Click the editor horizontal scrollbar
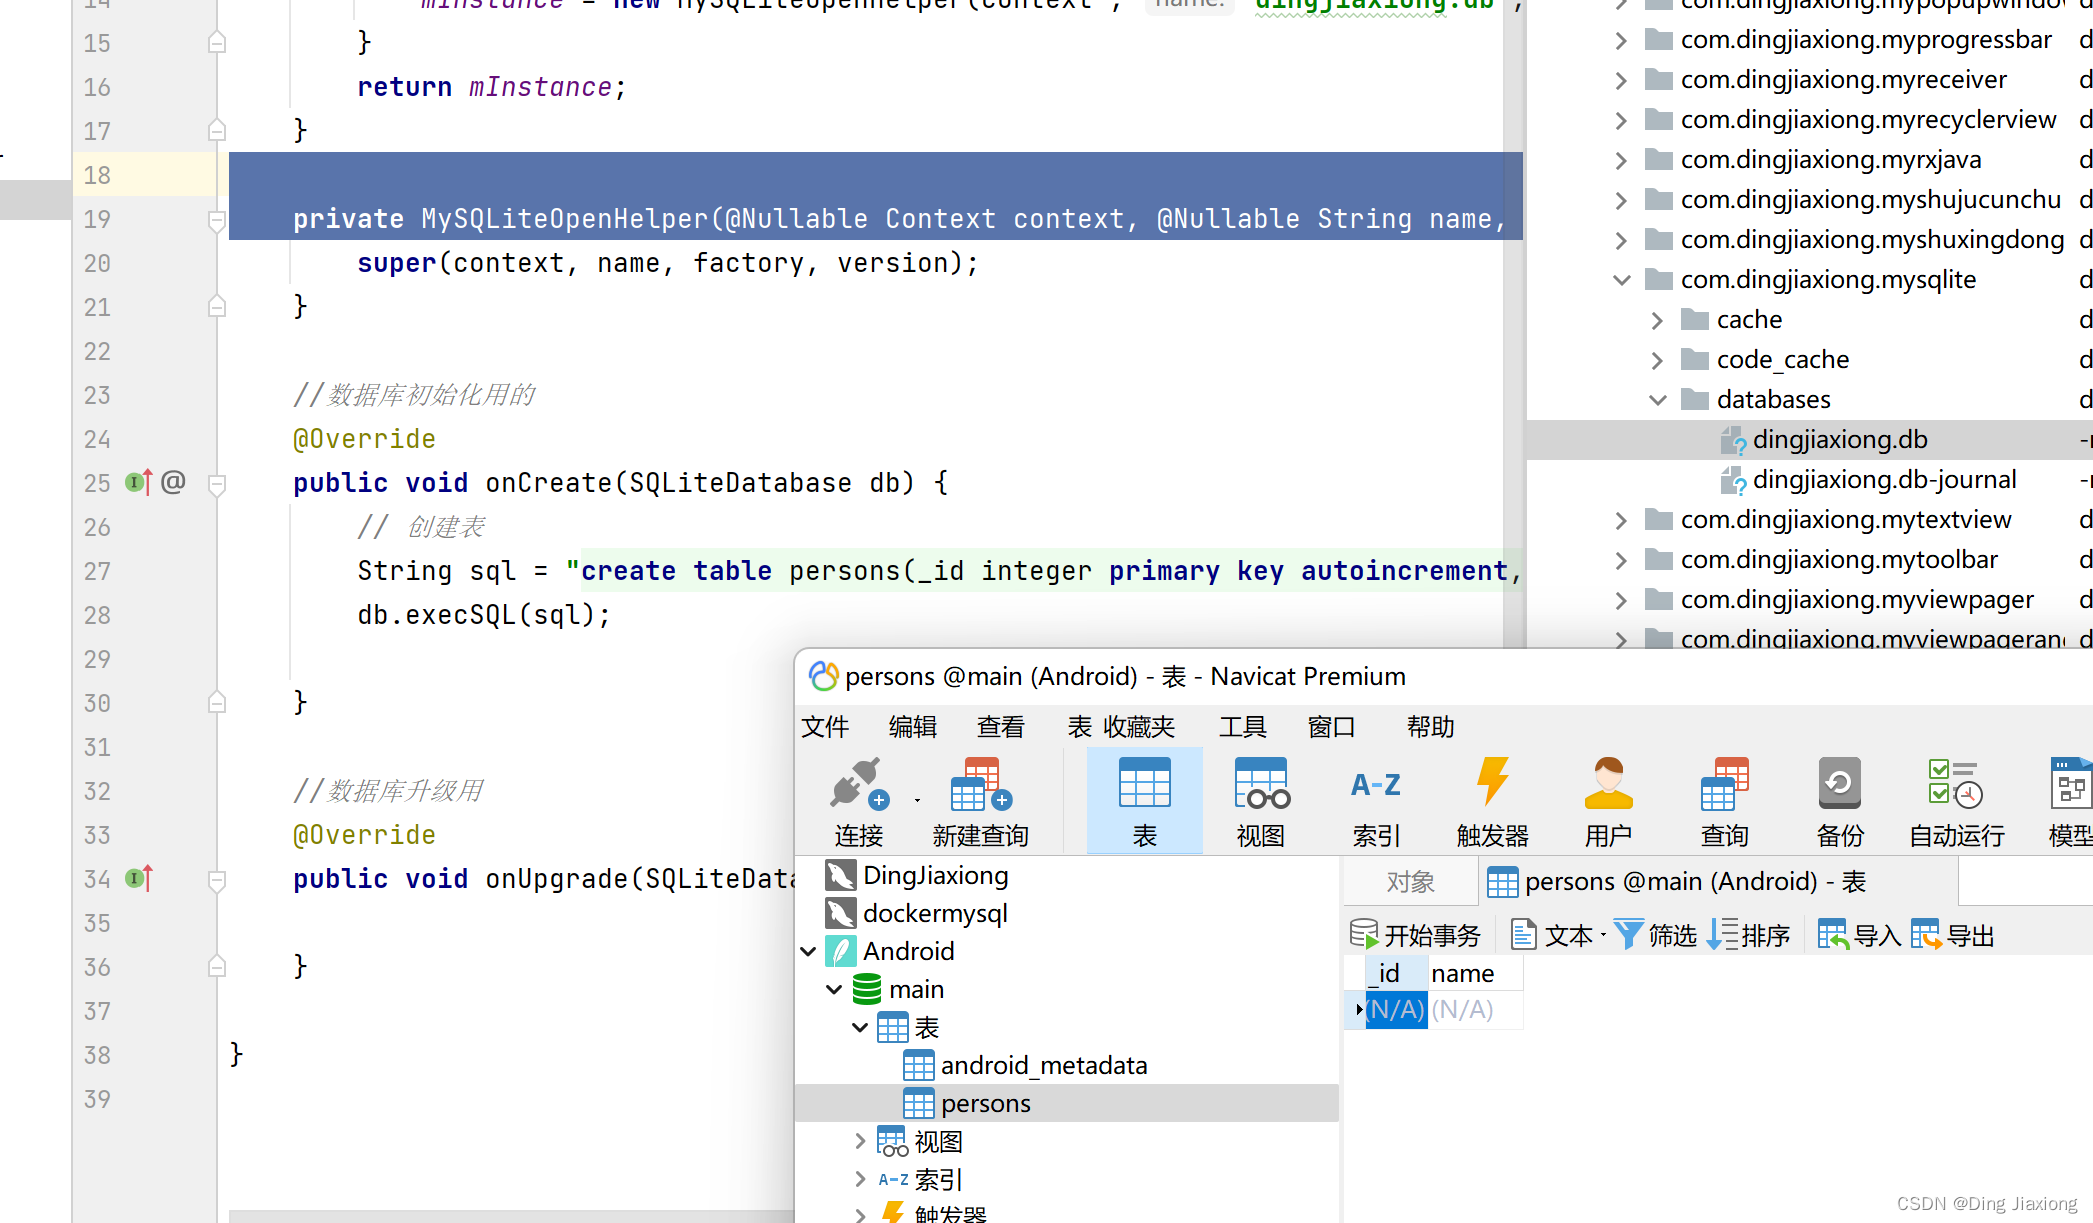Viewport: 2093px width, 1223px height. (x=511, y=1216)
